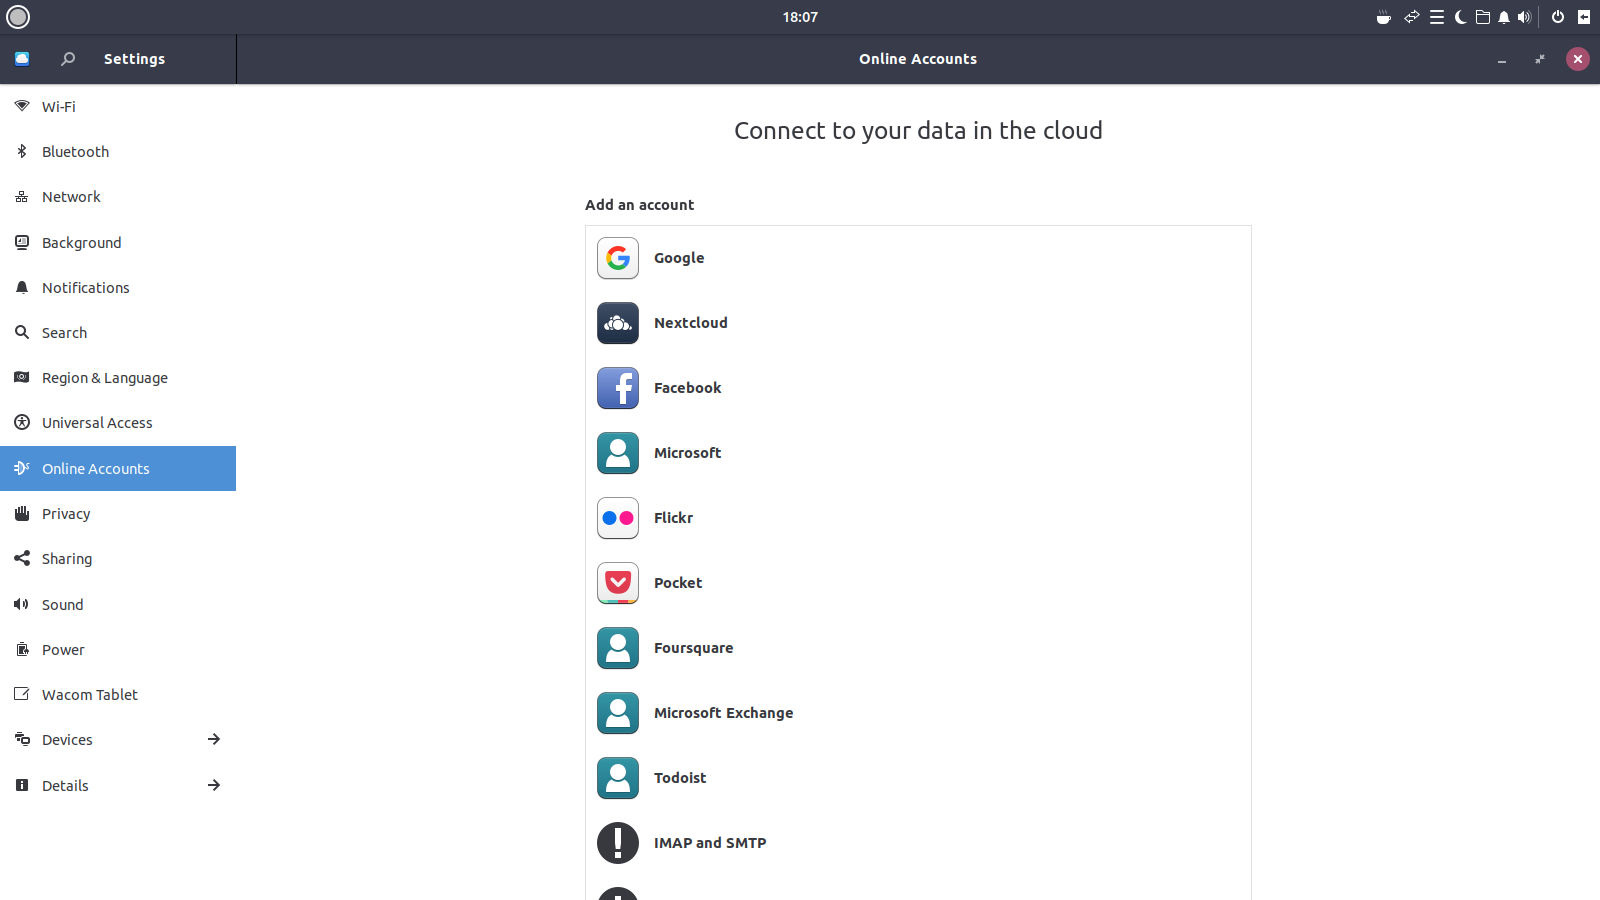The width and height of the screenshot is (1600, 900).
Task: Open Universal Access settings
Action: click(x=118, y=423)
